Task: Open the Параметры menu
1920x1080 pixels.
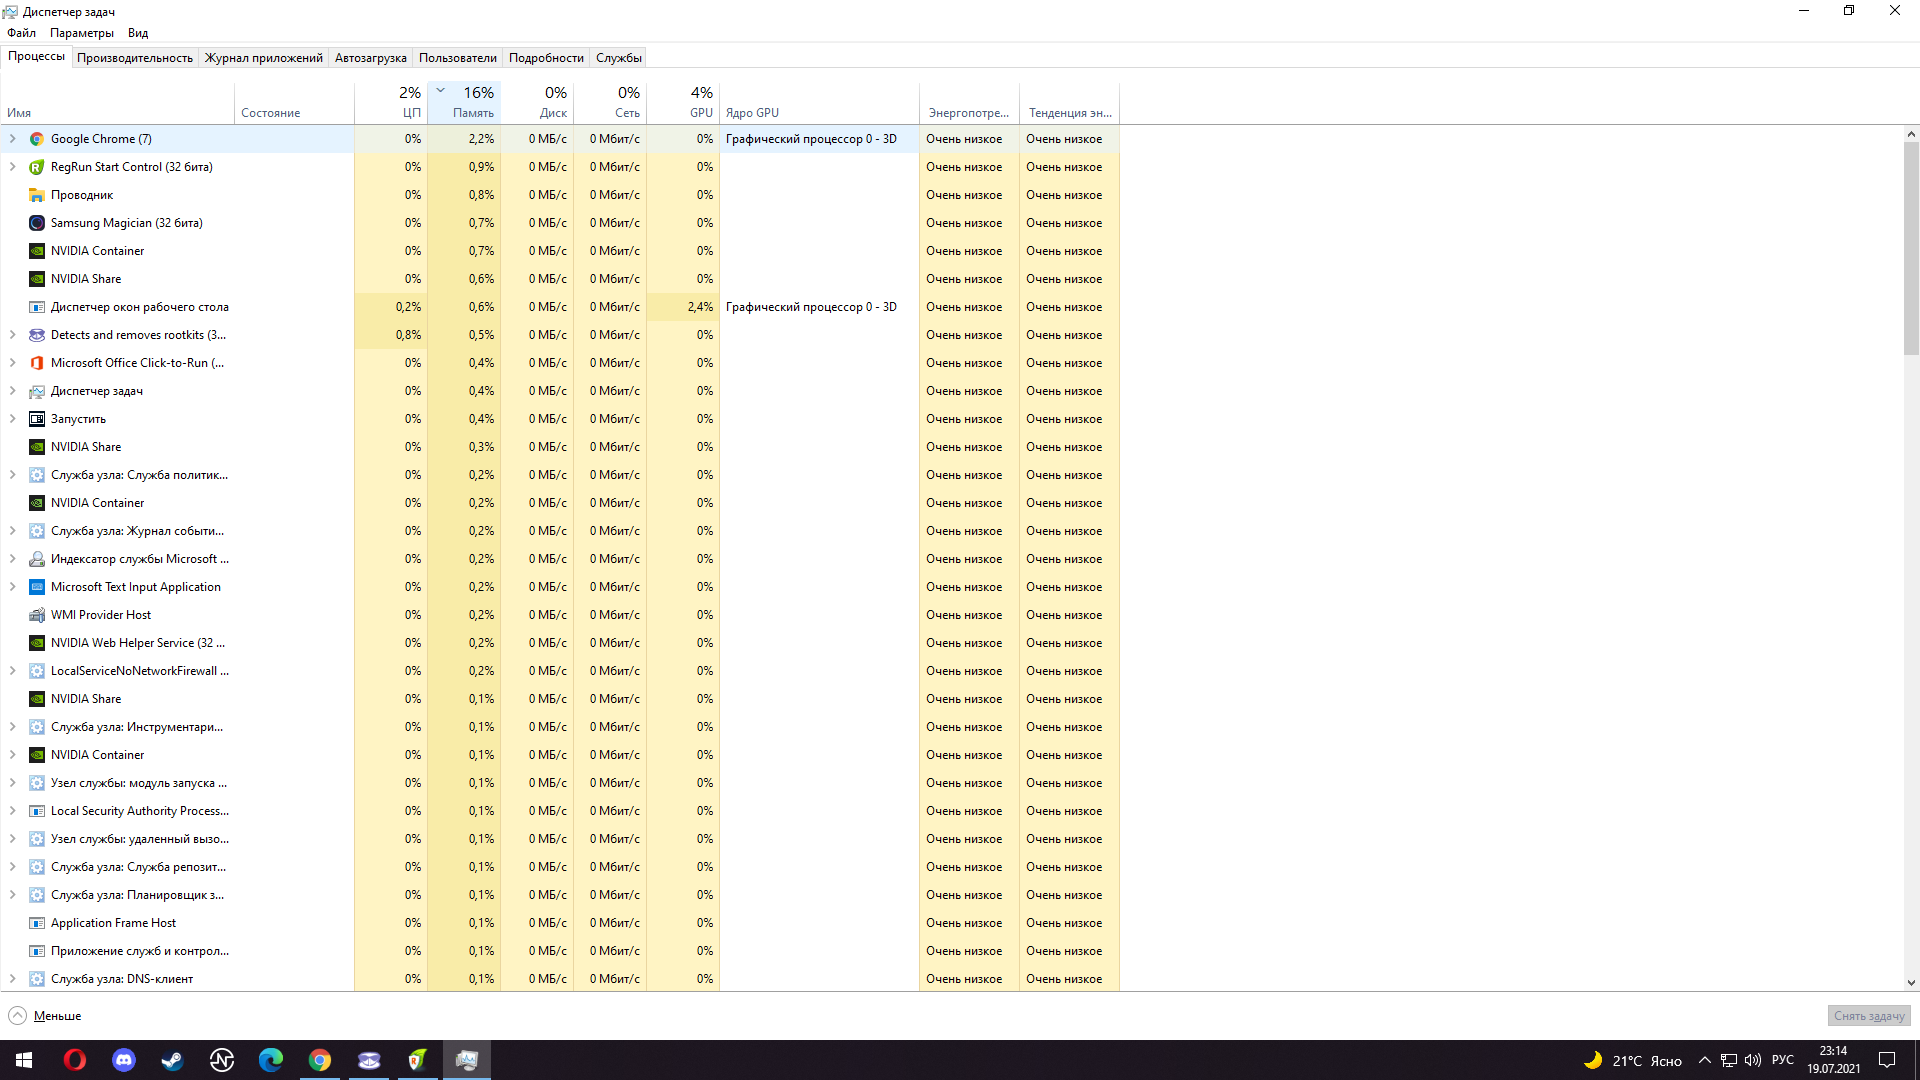Action: 82,33
